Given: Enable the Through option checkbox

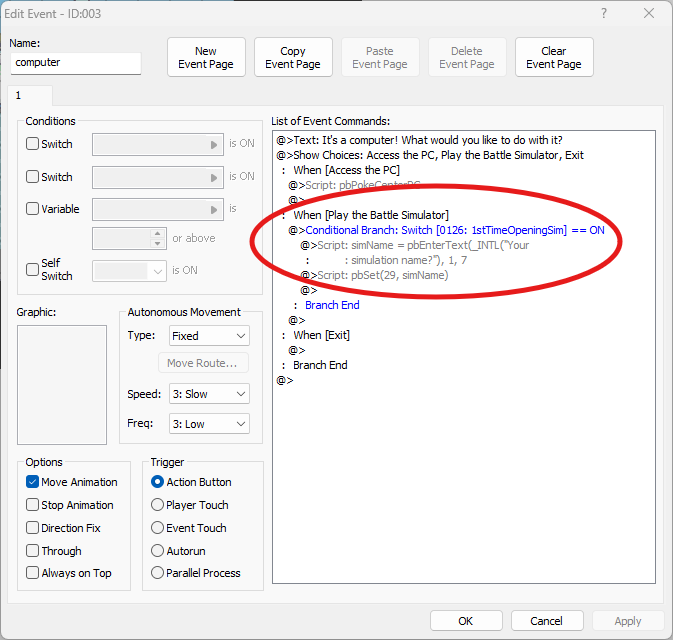Looking at the screenshot, I should [x=33, y=551].
